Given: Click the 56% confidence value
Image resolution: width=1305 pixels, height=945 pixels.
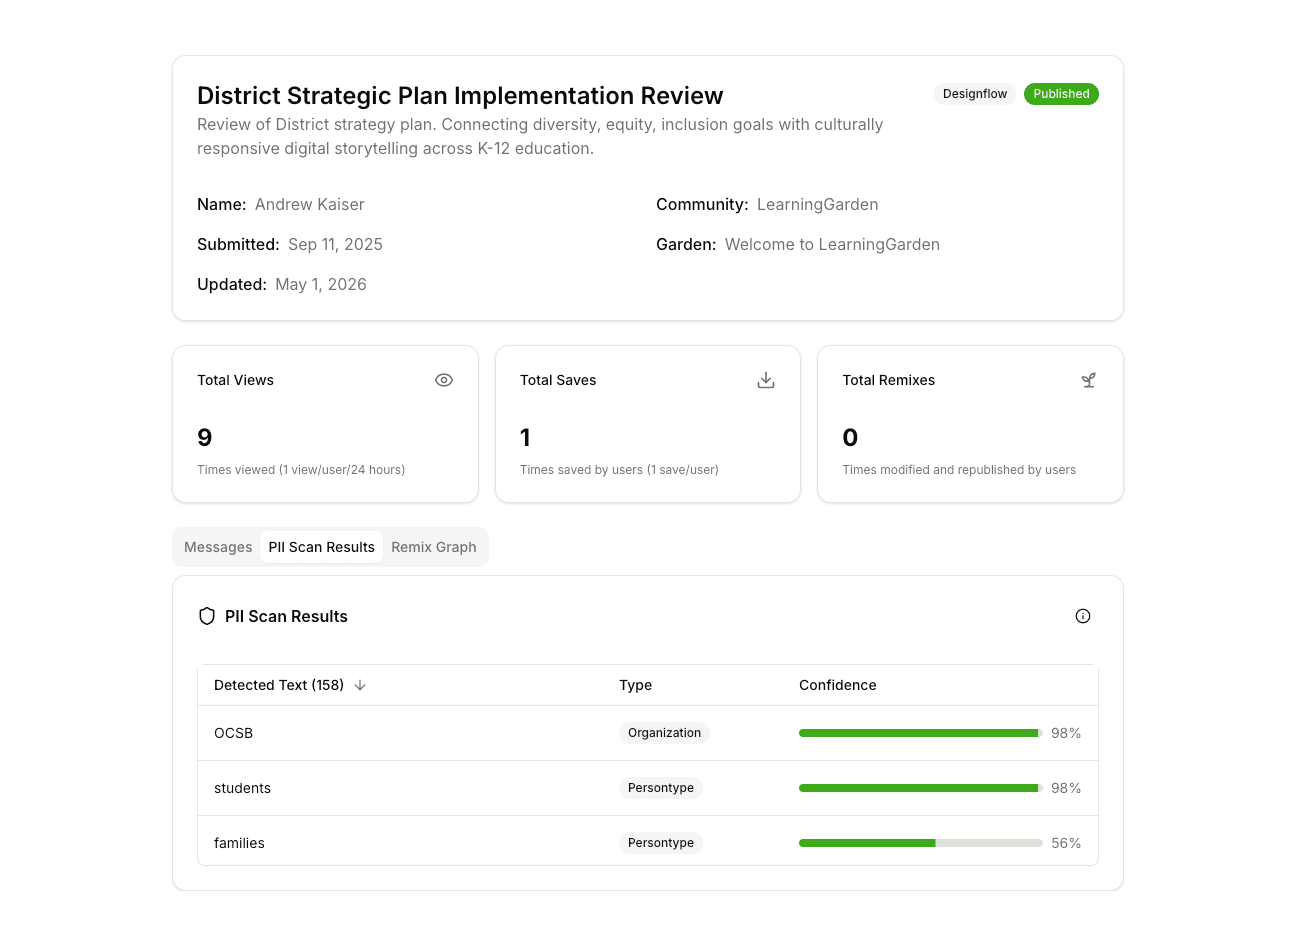Looking at the screenshot, I should coord(1066,843).
